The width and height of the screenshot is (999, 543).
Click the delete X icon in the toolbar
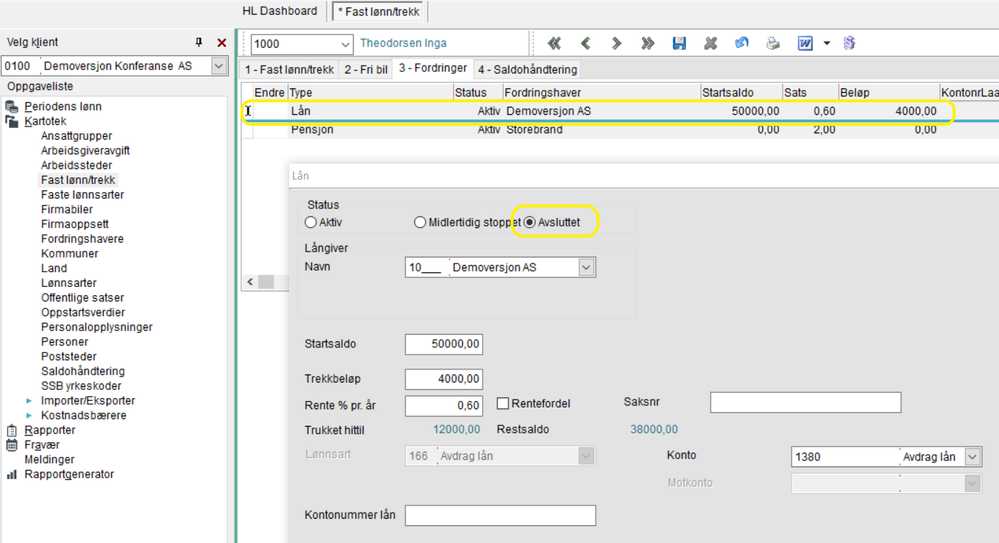pos(711,44)
